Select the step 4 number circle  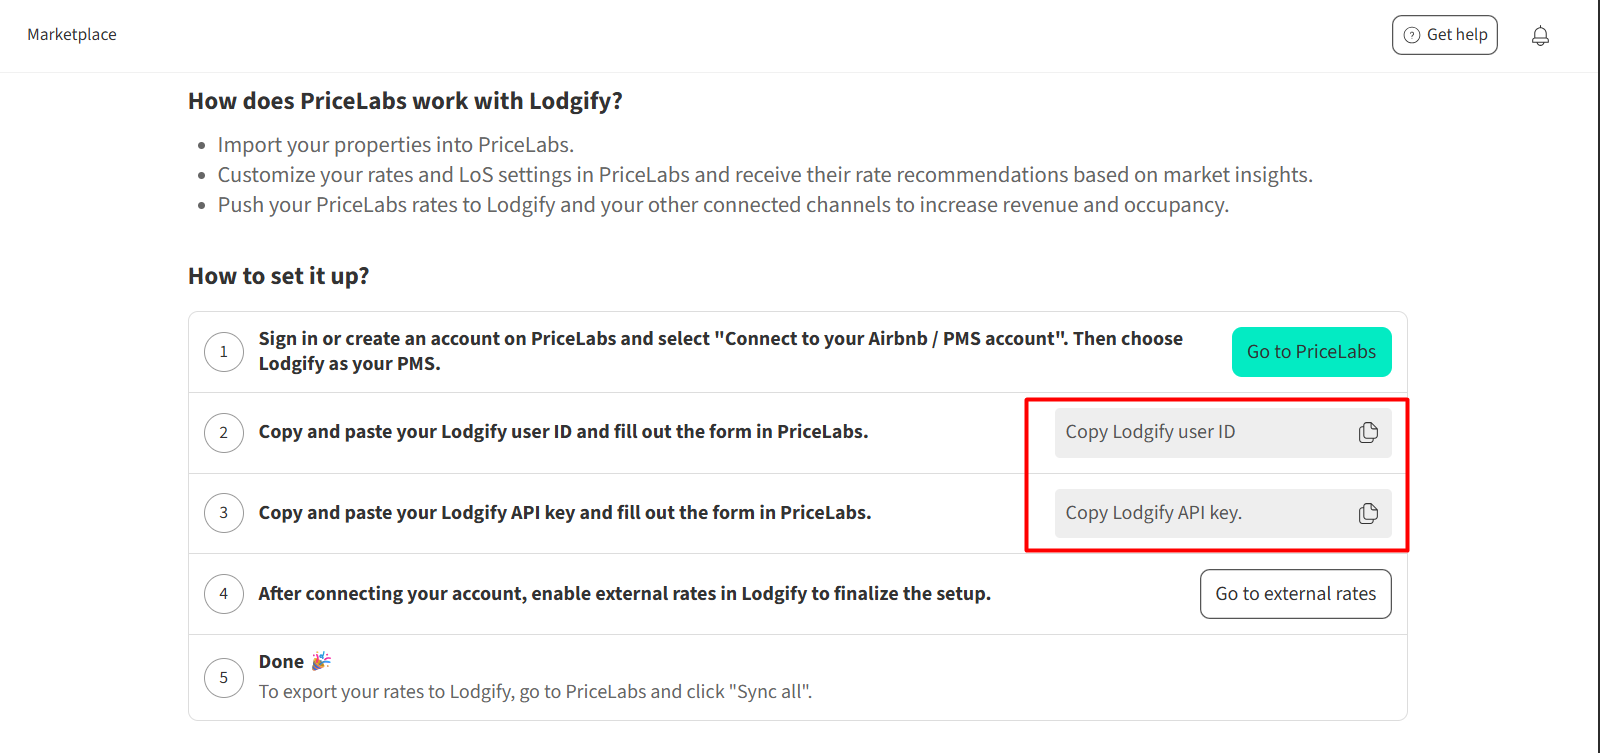pyautogui.click(x=224, y=594)
